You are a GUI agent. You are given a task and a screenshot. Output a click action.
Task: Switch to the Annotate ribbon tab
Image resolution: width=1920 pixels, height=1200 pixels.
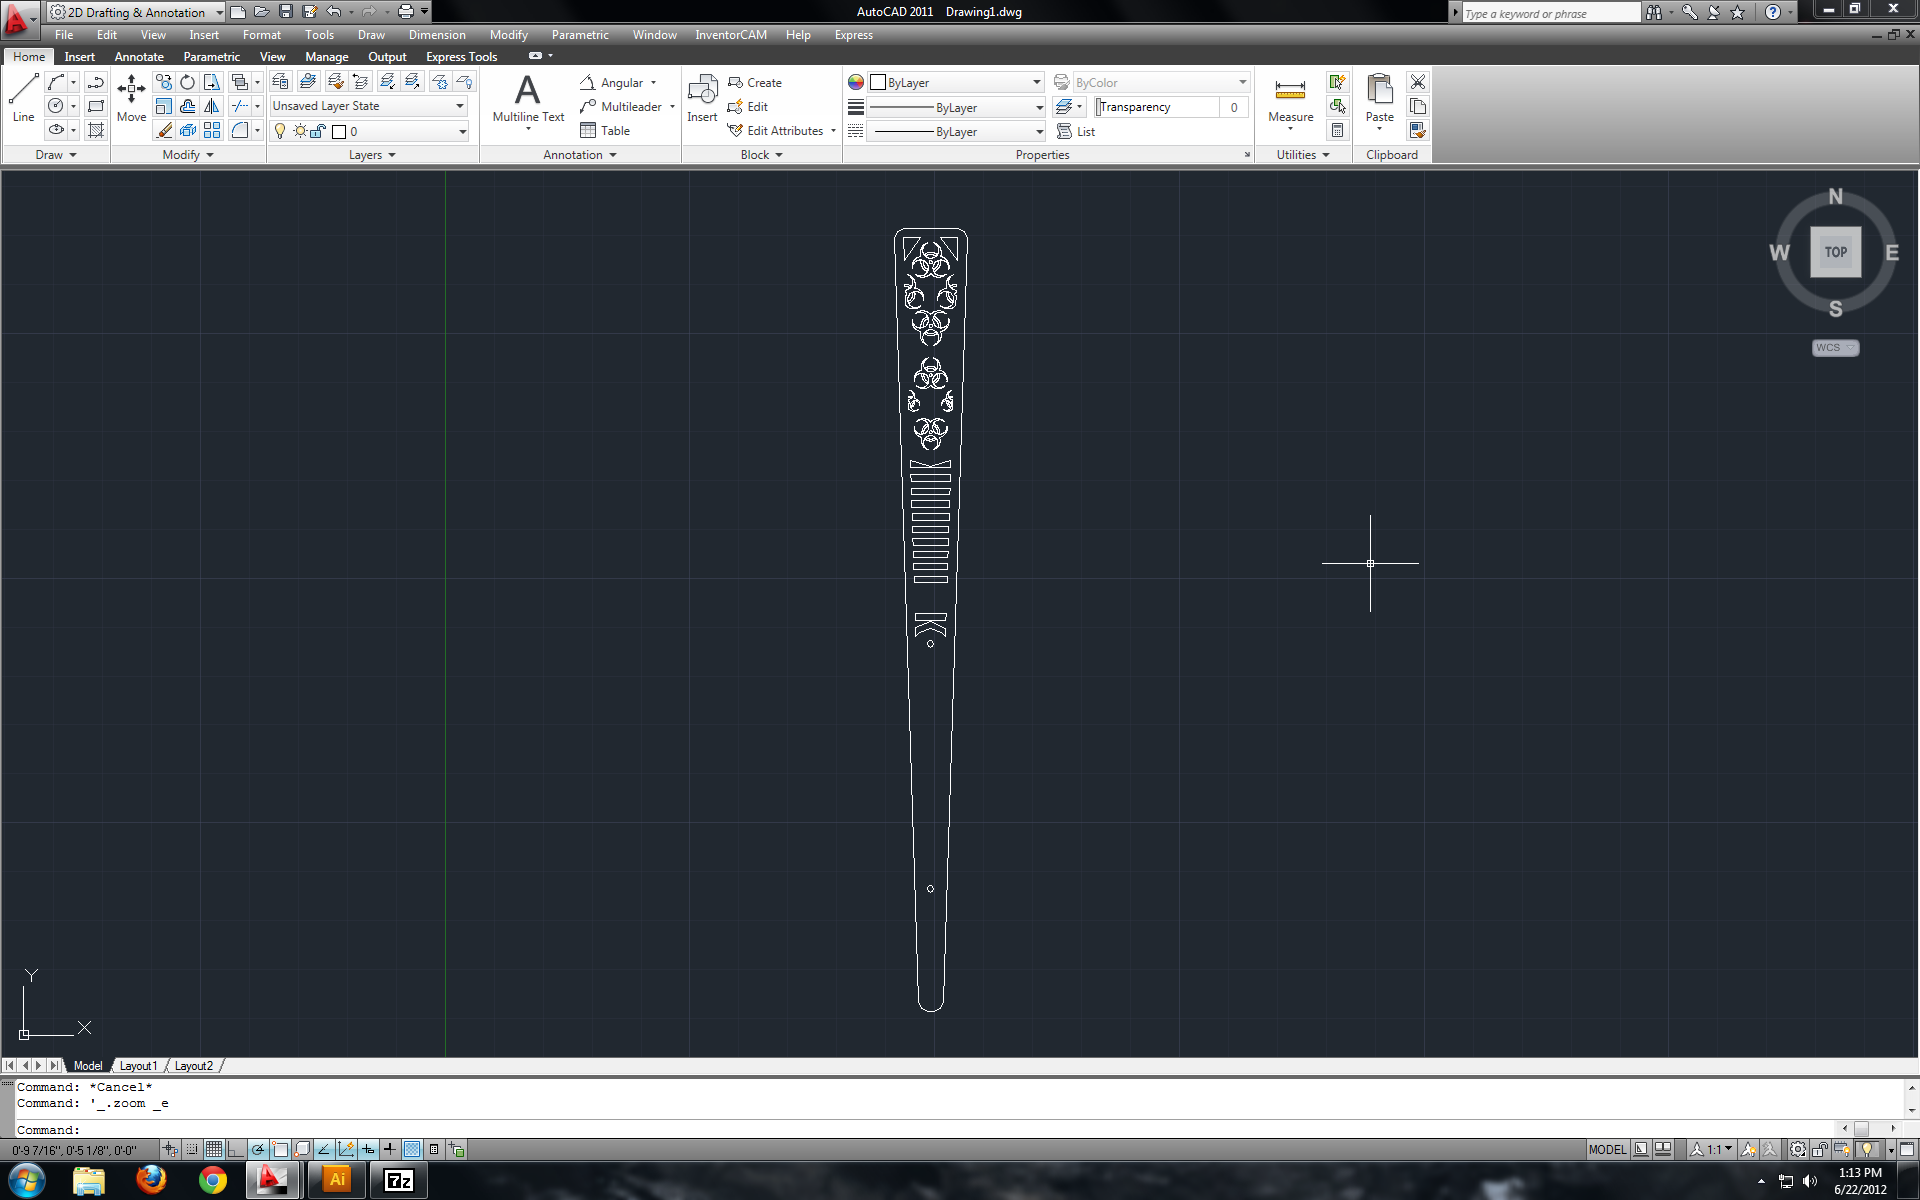(139, 57)
